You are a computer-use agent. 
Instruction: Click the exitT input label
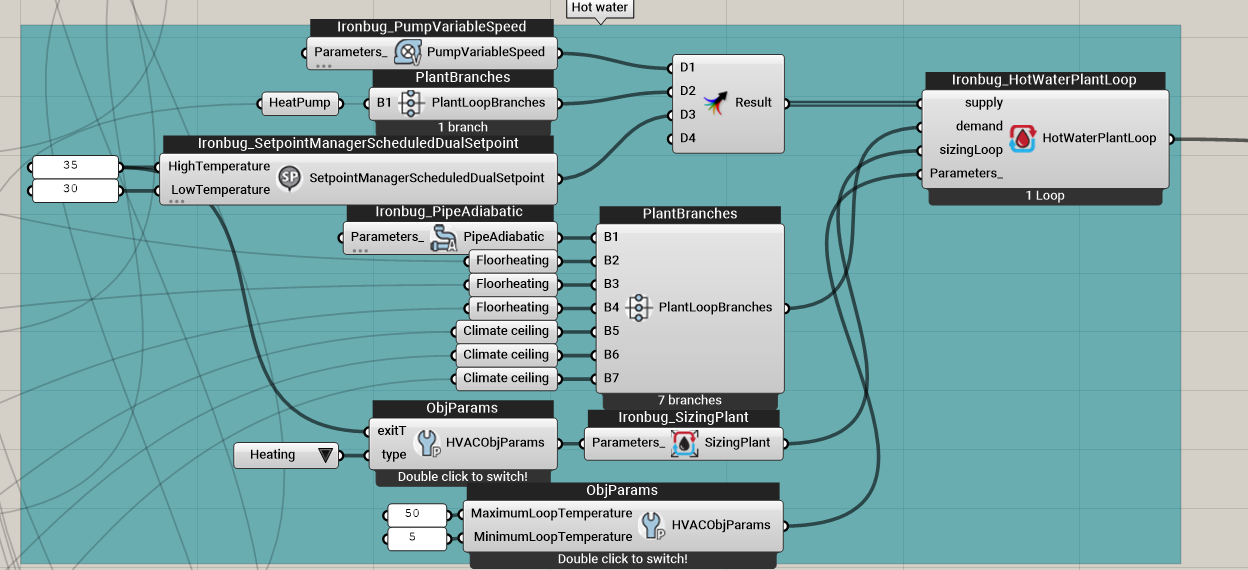click(390, 431)
